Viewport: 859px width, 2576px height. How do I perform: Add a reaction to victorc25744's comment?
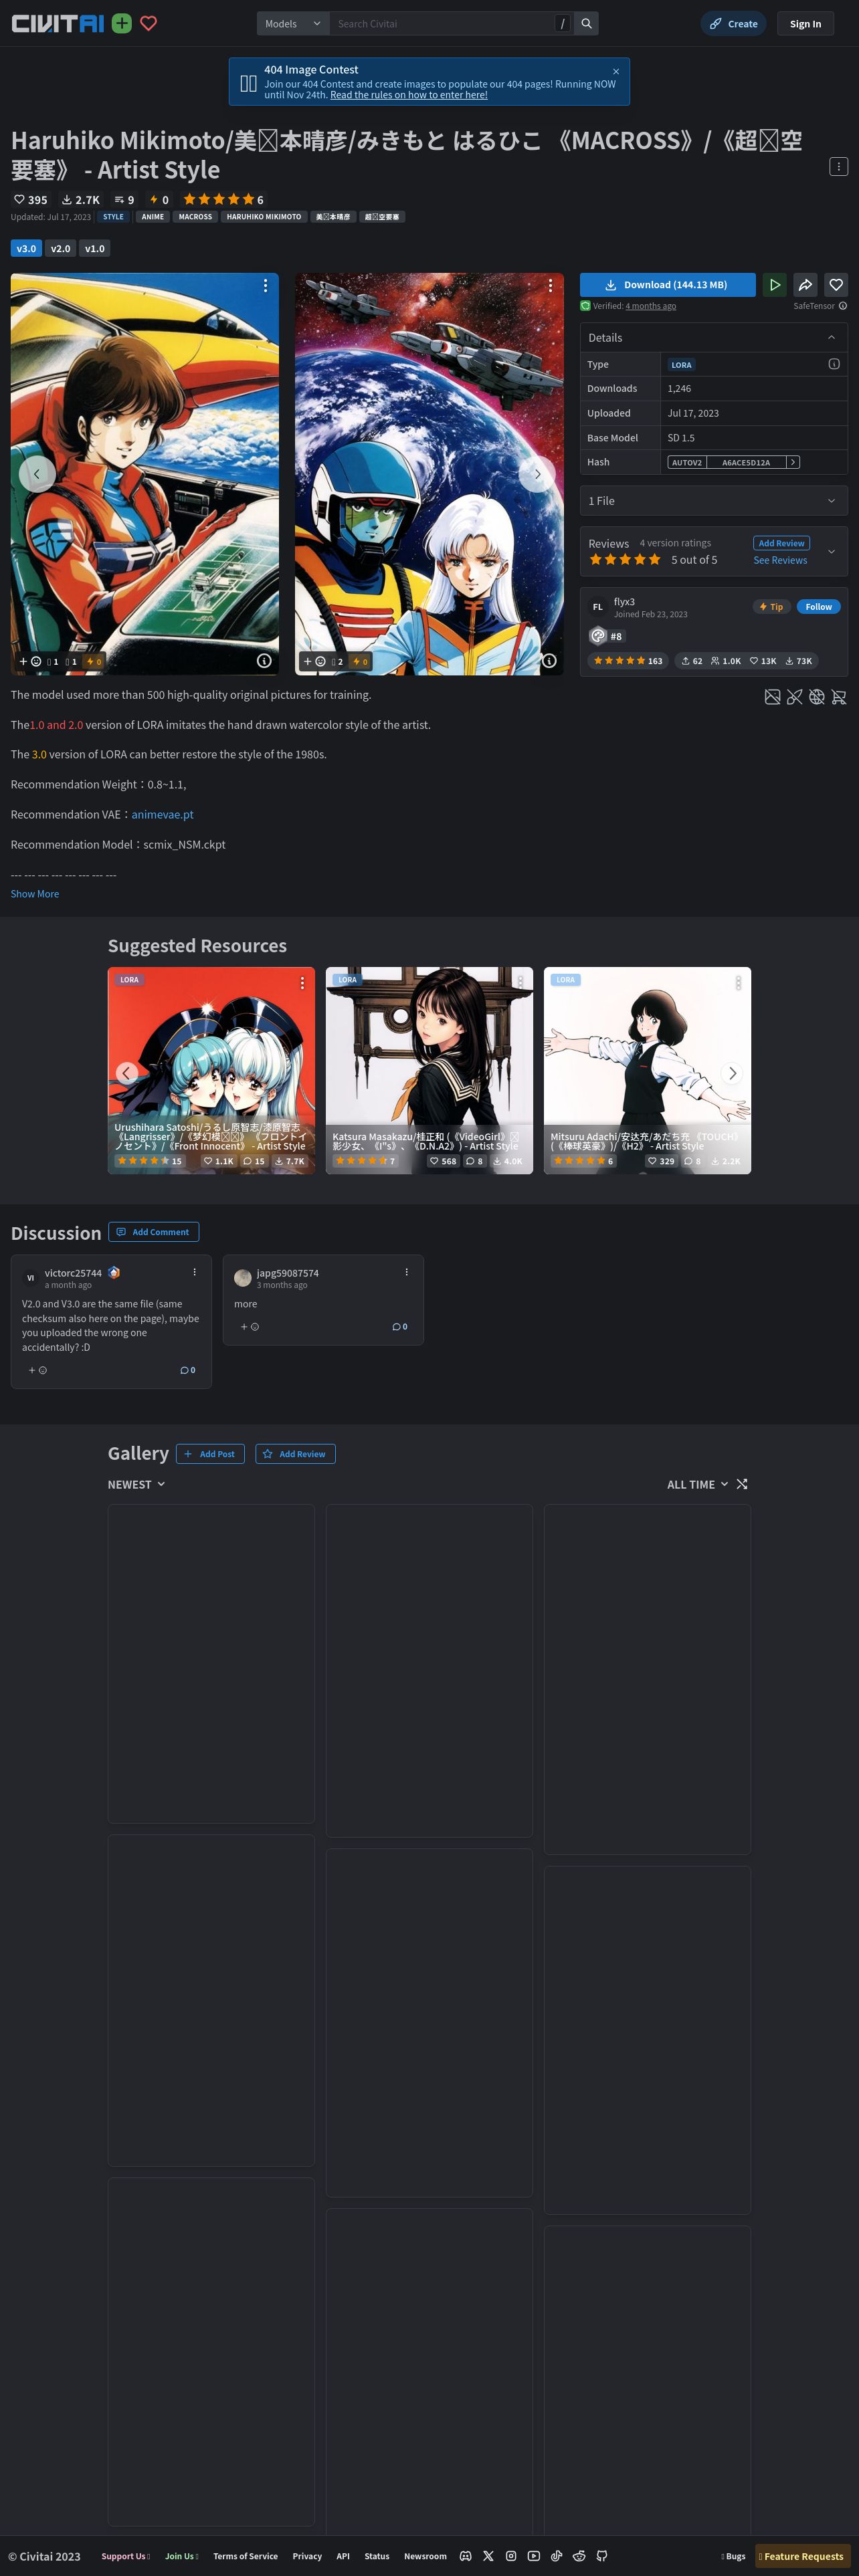pos(38,1370)
